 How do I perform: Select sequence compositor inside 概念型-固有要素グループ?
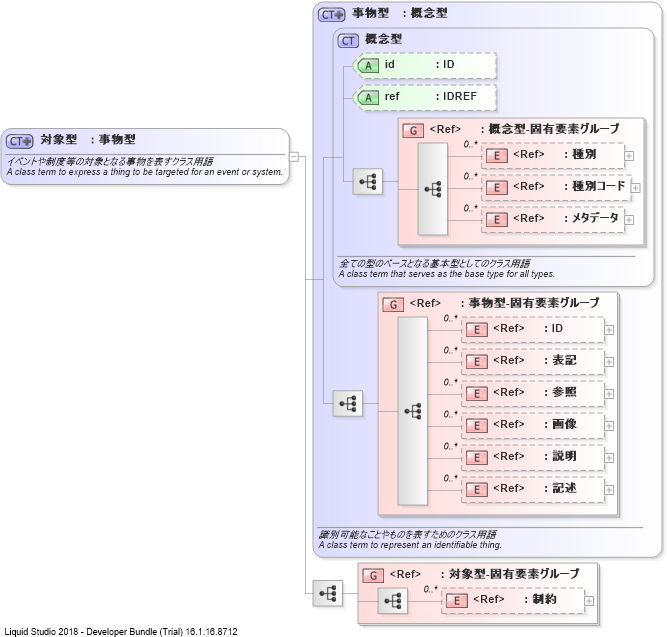click(x=433, y=189)
